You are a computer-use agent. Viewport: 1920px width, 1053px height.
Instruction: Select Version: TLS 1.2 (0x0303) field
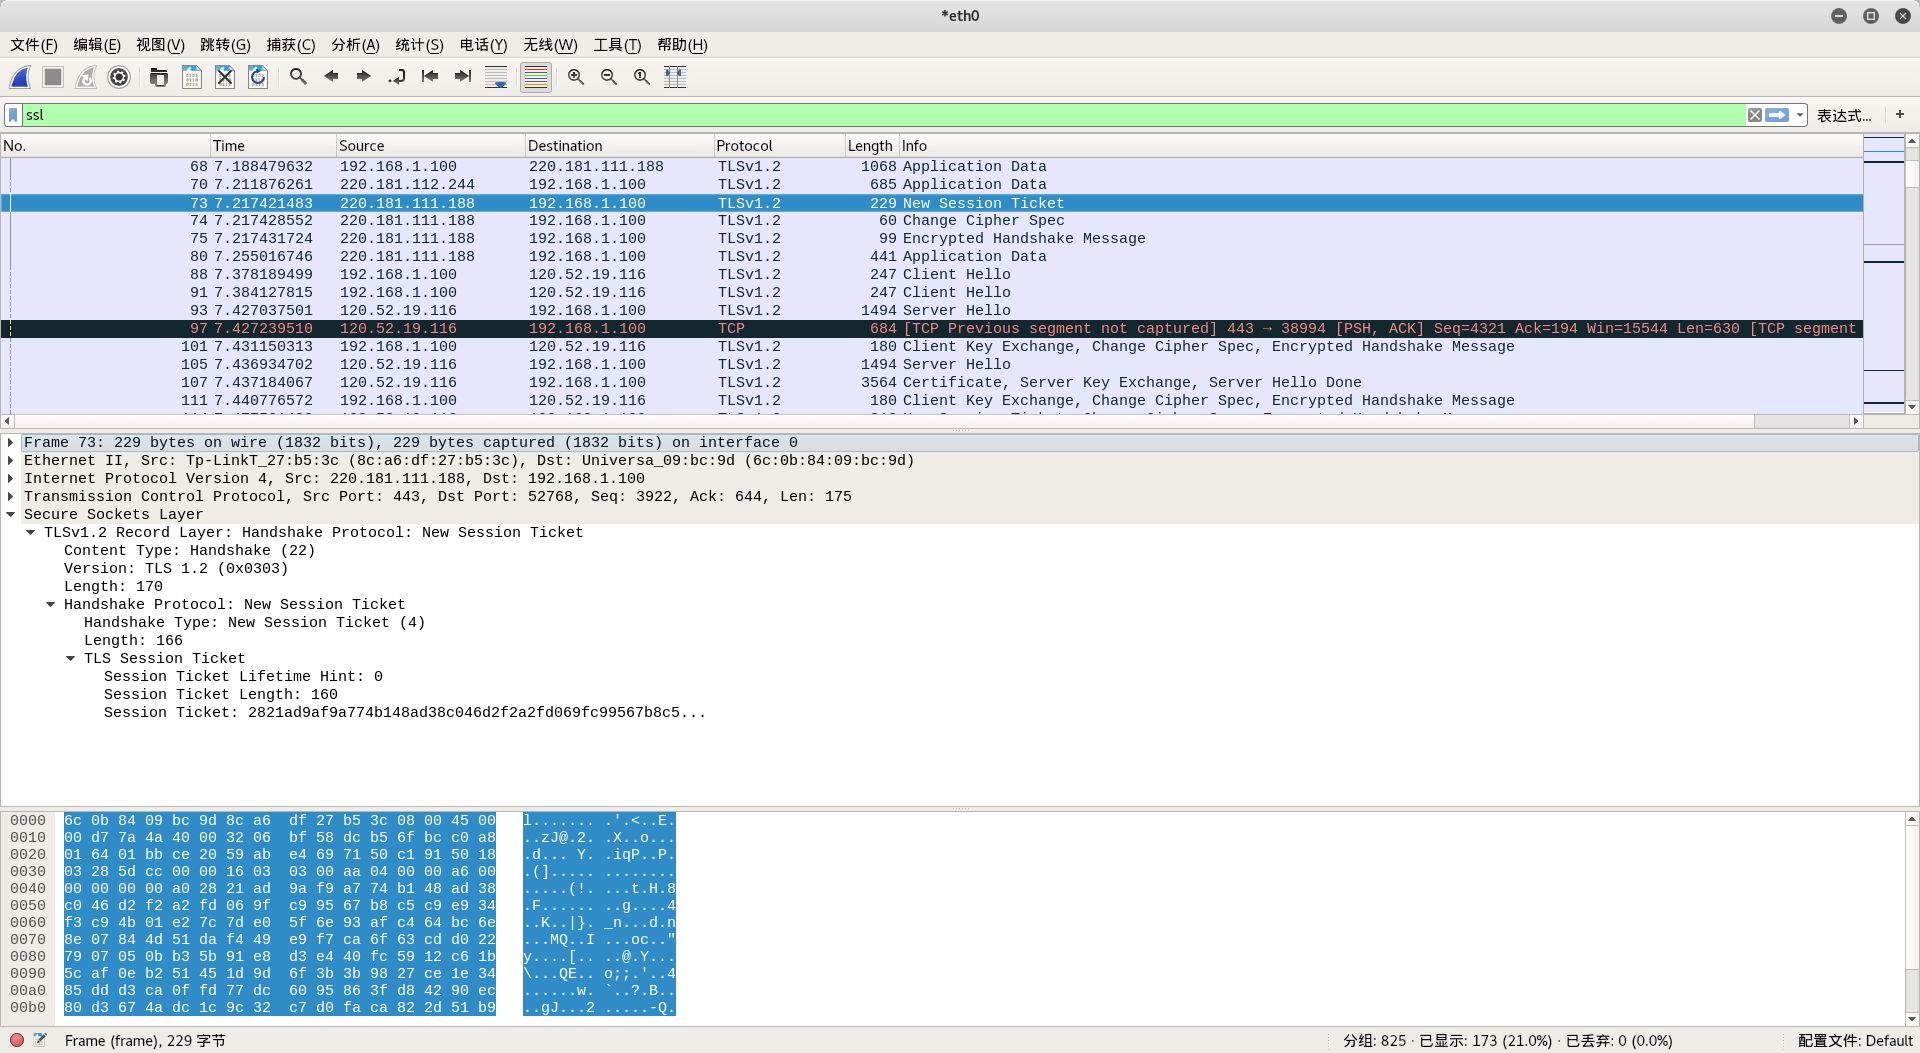(176, 569)
